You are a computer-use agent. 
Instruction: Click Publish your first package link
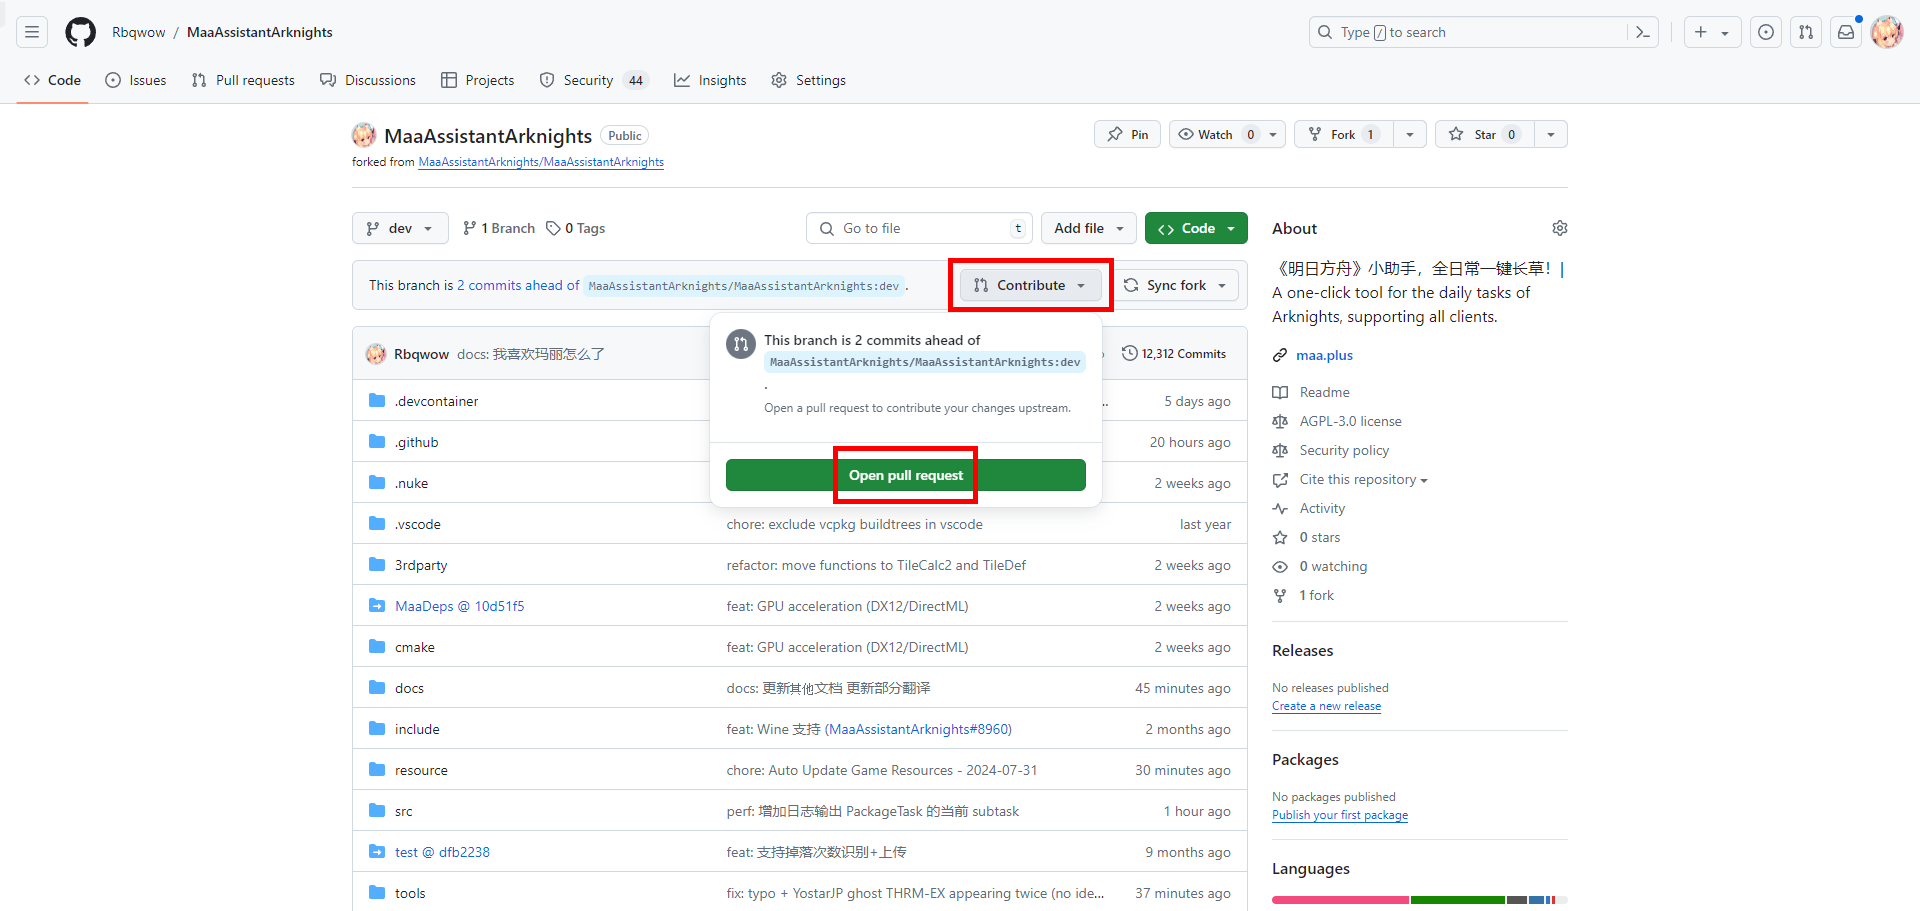pyautogui.click(x=1340, y=815)
